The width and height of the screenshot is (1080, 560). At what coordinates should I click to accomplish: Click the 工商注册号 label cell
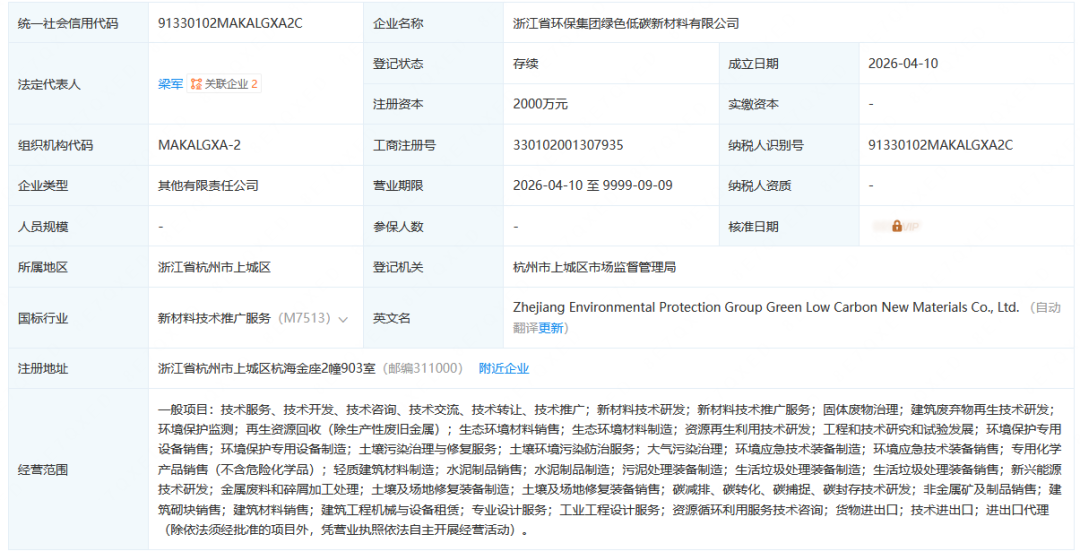[x=433, y=145]
